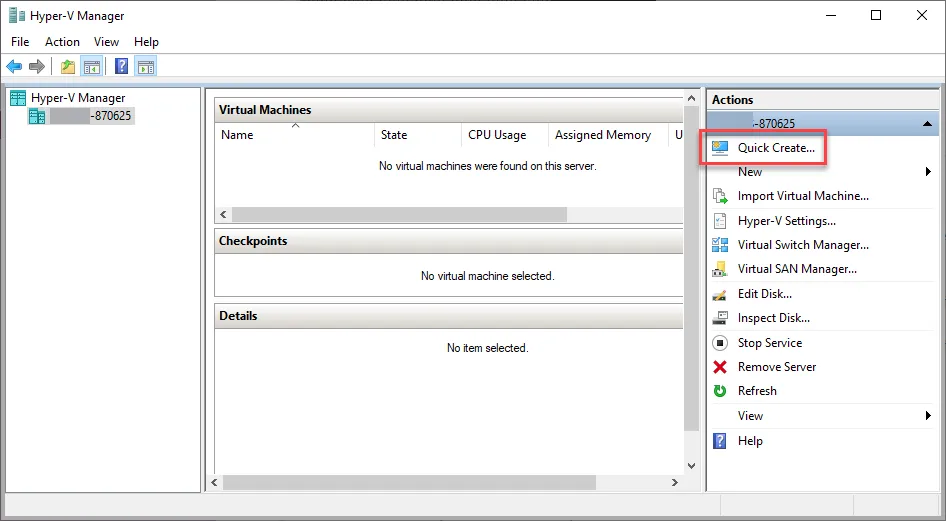Expand the View submenu arrow in Actions
946x521 pixels.
point(929,415)
